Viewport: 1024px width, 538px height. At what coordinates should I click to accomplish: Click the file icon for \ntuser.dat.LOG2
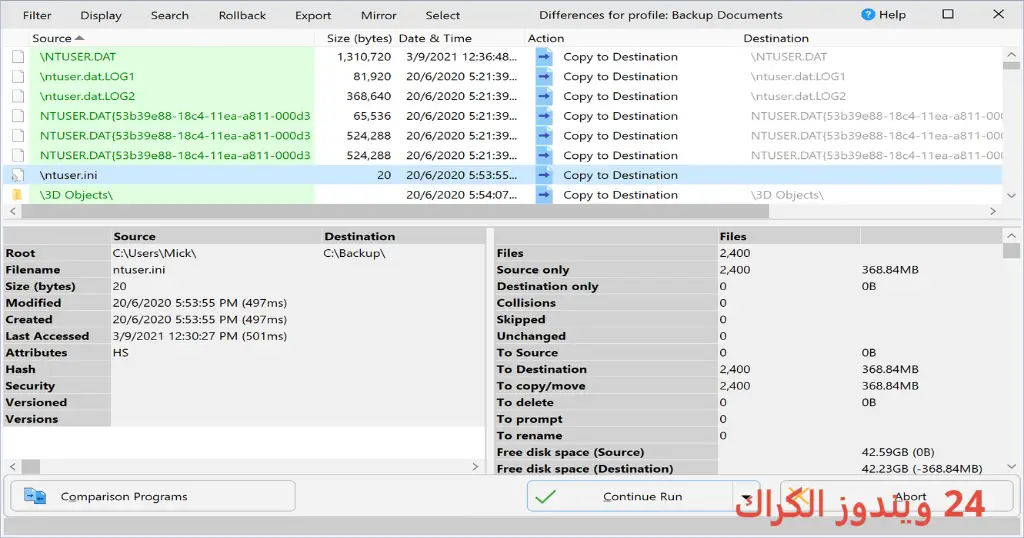[18, 96]
